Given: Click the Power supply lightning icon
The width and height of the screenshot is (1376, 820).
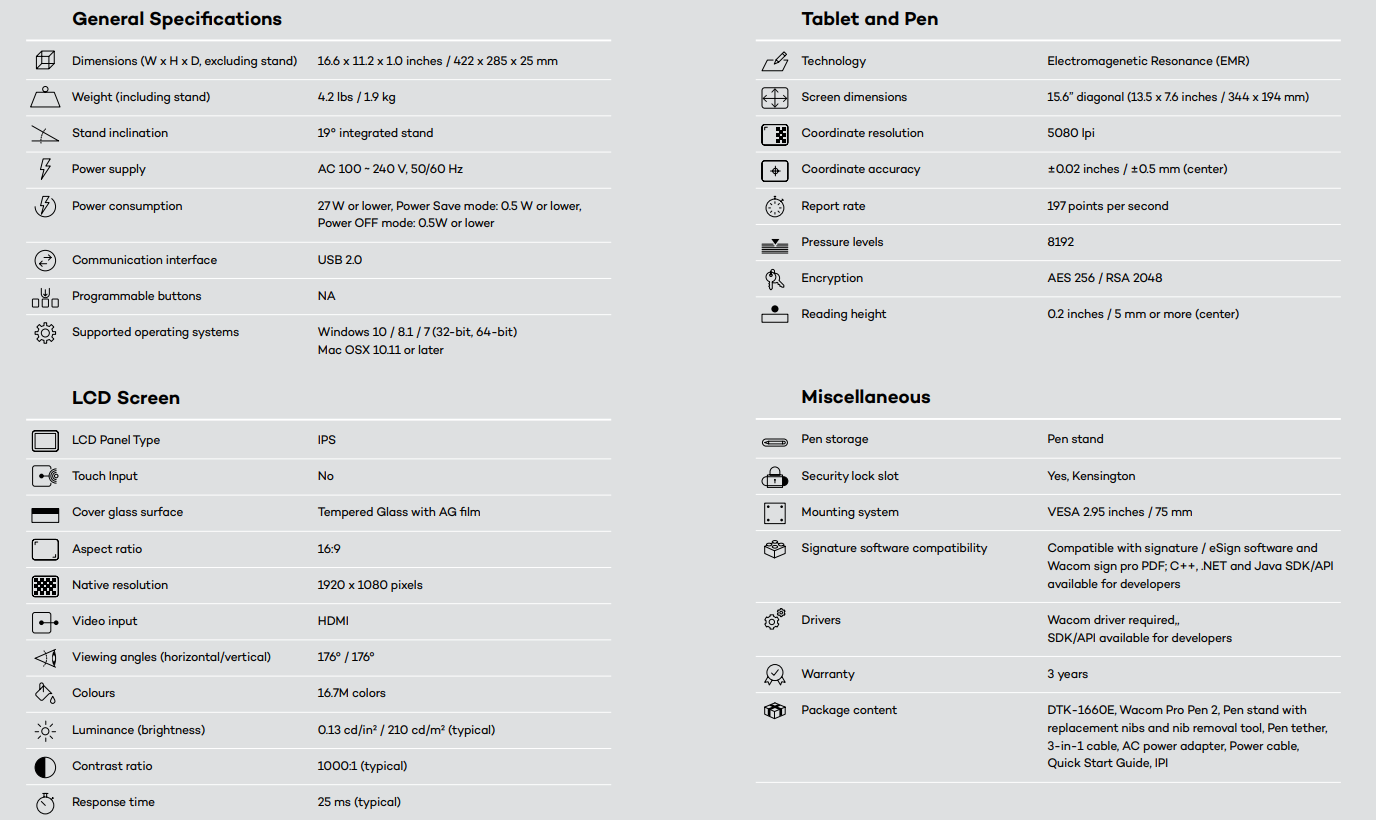Looking at the screenshot, I should [45, 169].
